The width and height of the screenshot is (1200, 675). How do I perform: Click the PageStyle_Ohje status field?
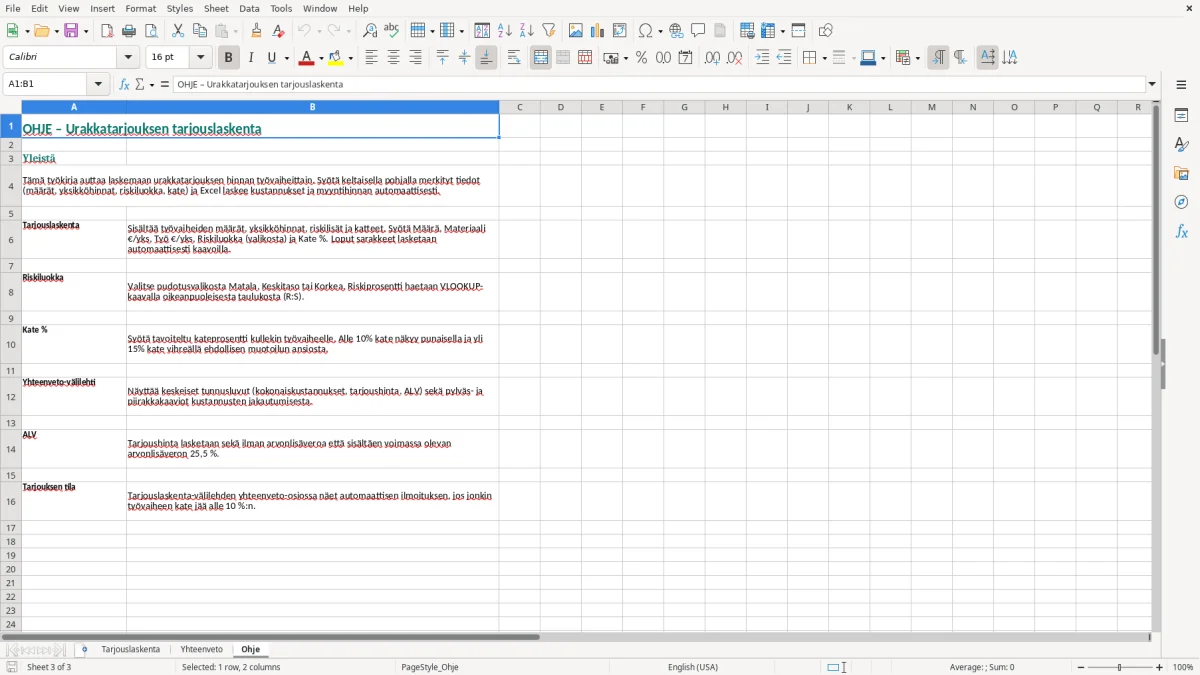point(430,667)
